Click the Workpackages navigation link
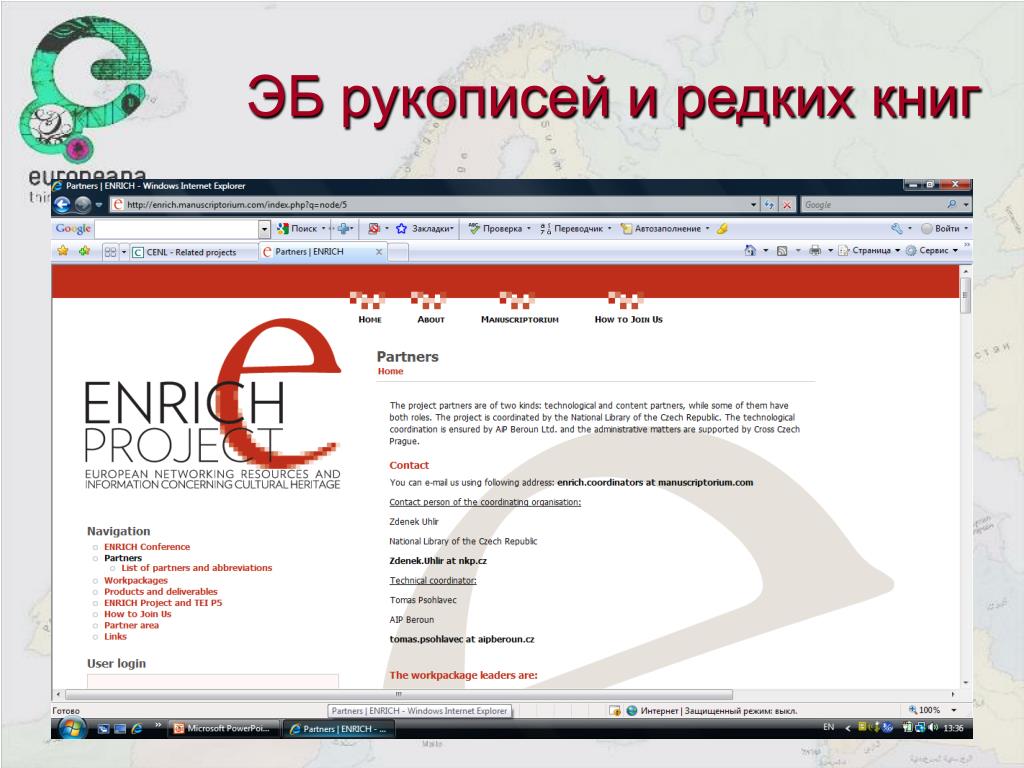The image size is (1024, 768). 136,580
